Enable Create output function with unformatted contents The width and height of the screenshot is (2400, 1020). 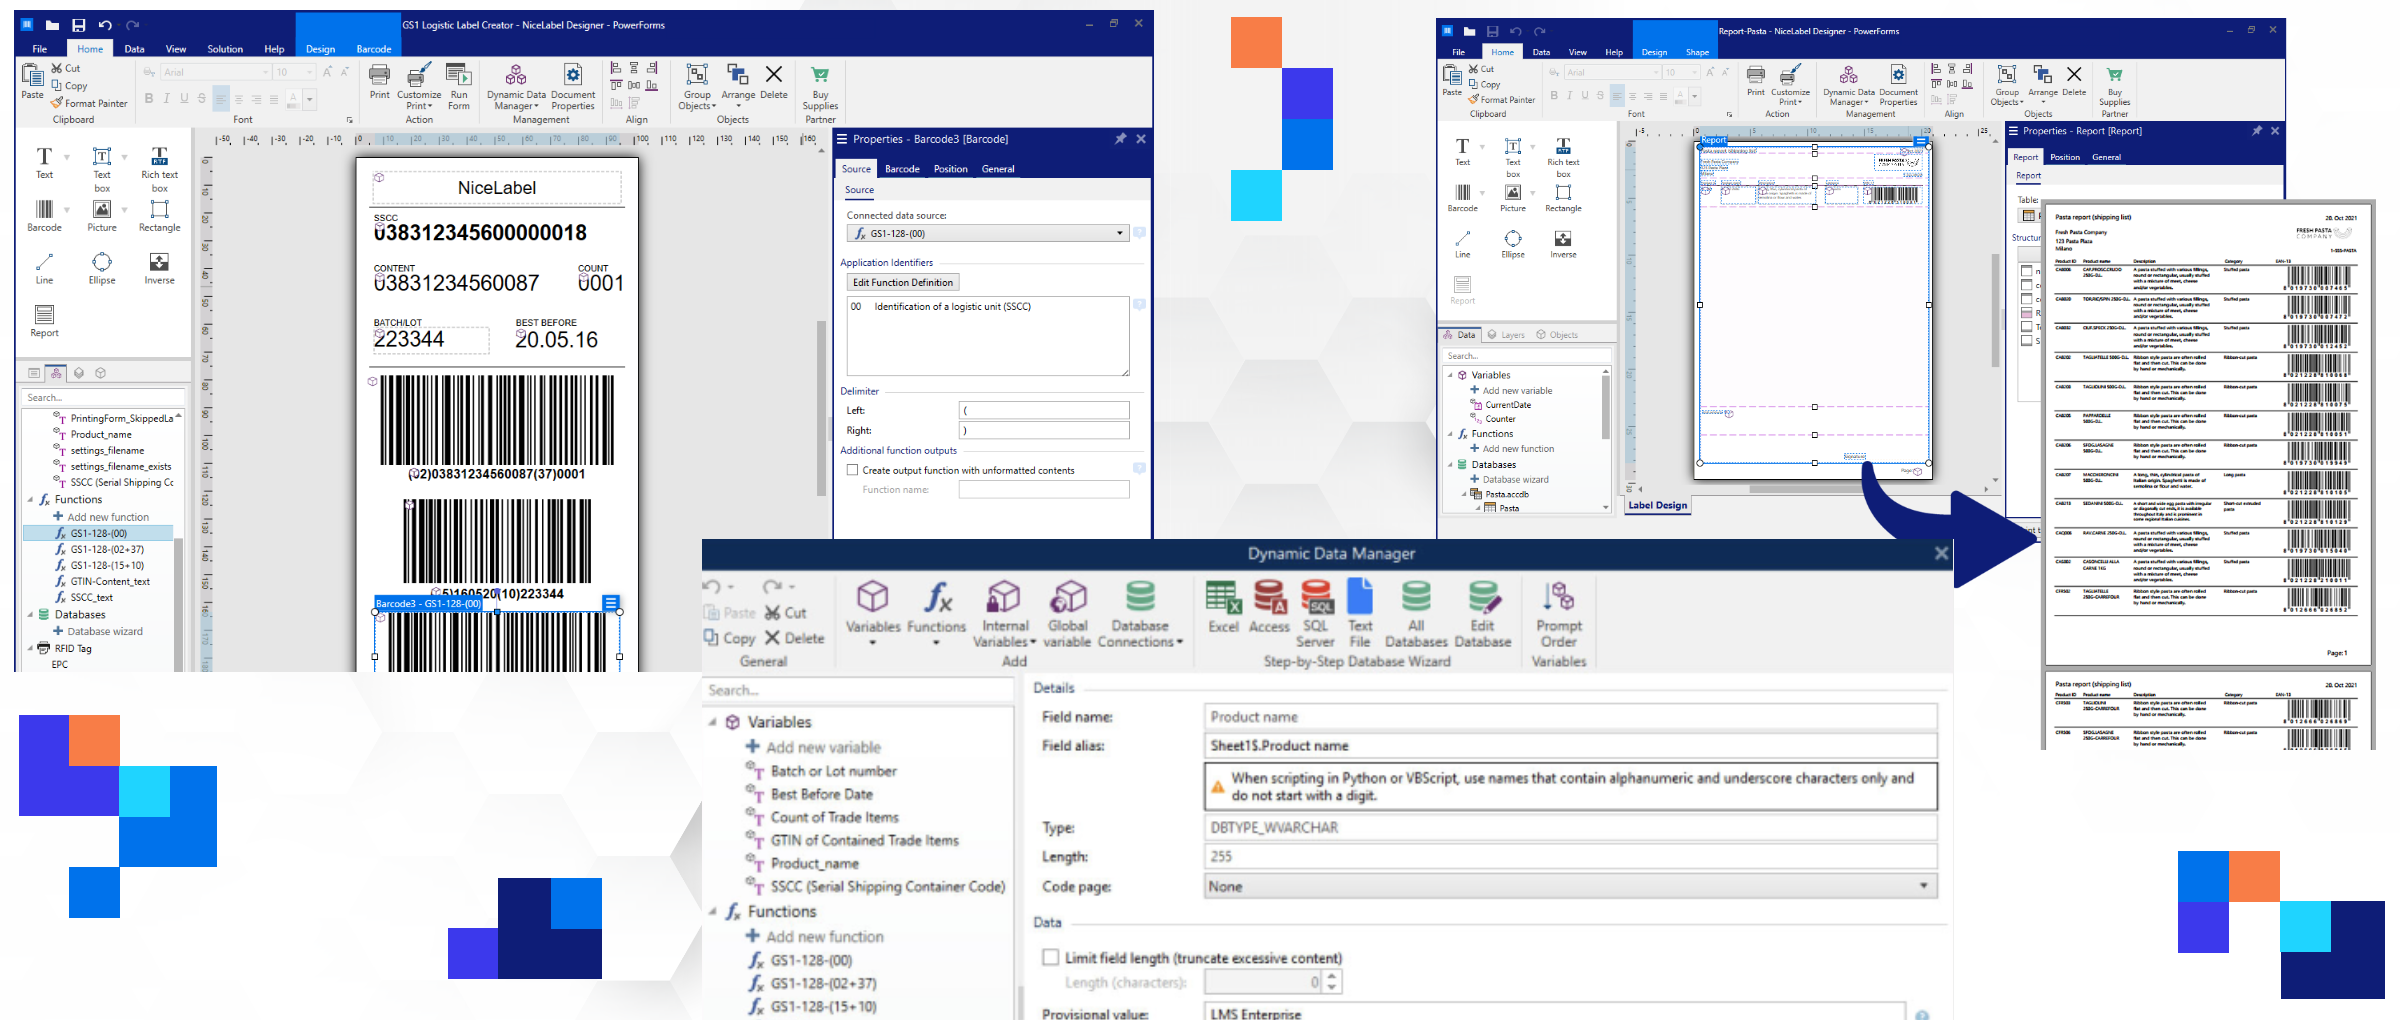[x=853, y=470]
